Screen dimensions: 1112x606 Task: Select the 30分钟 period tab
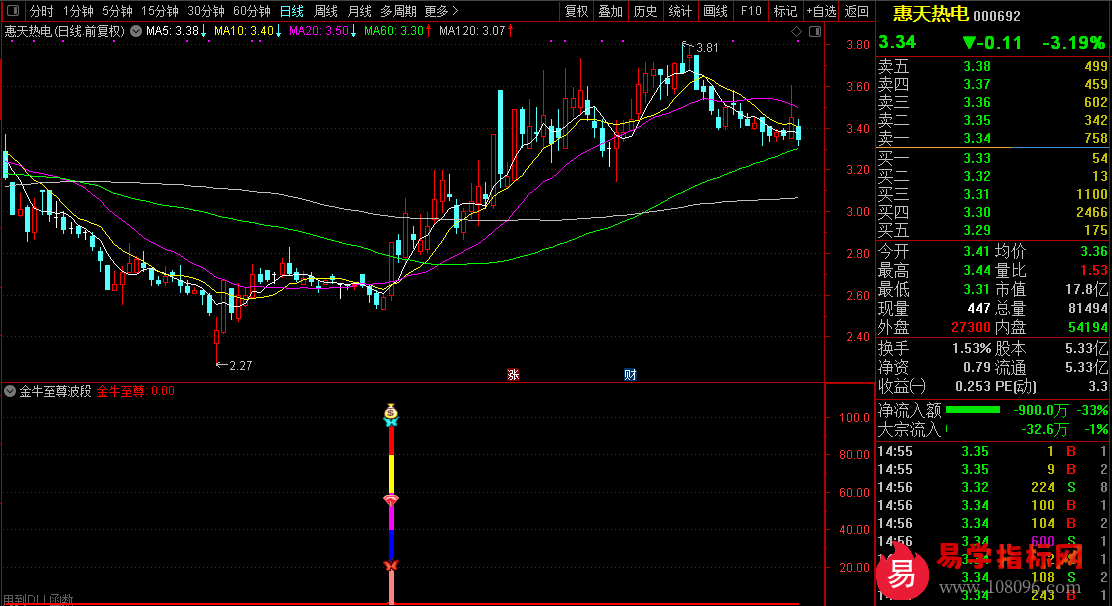tap(206, 11)
